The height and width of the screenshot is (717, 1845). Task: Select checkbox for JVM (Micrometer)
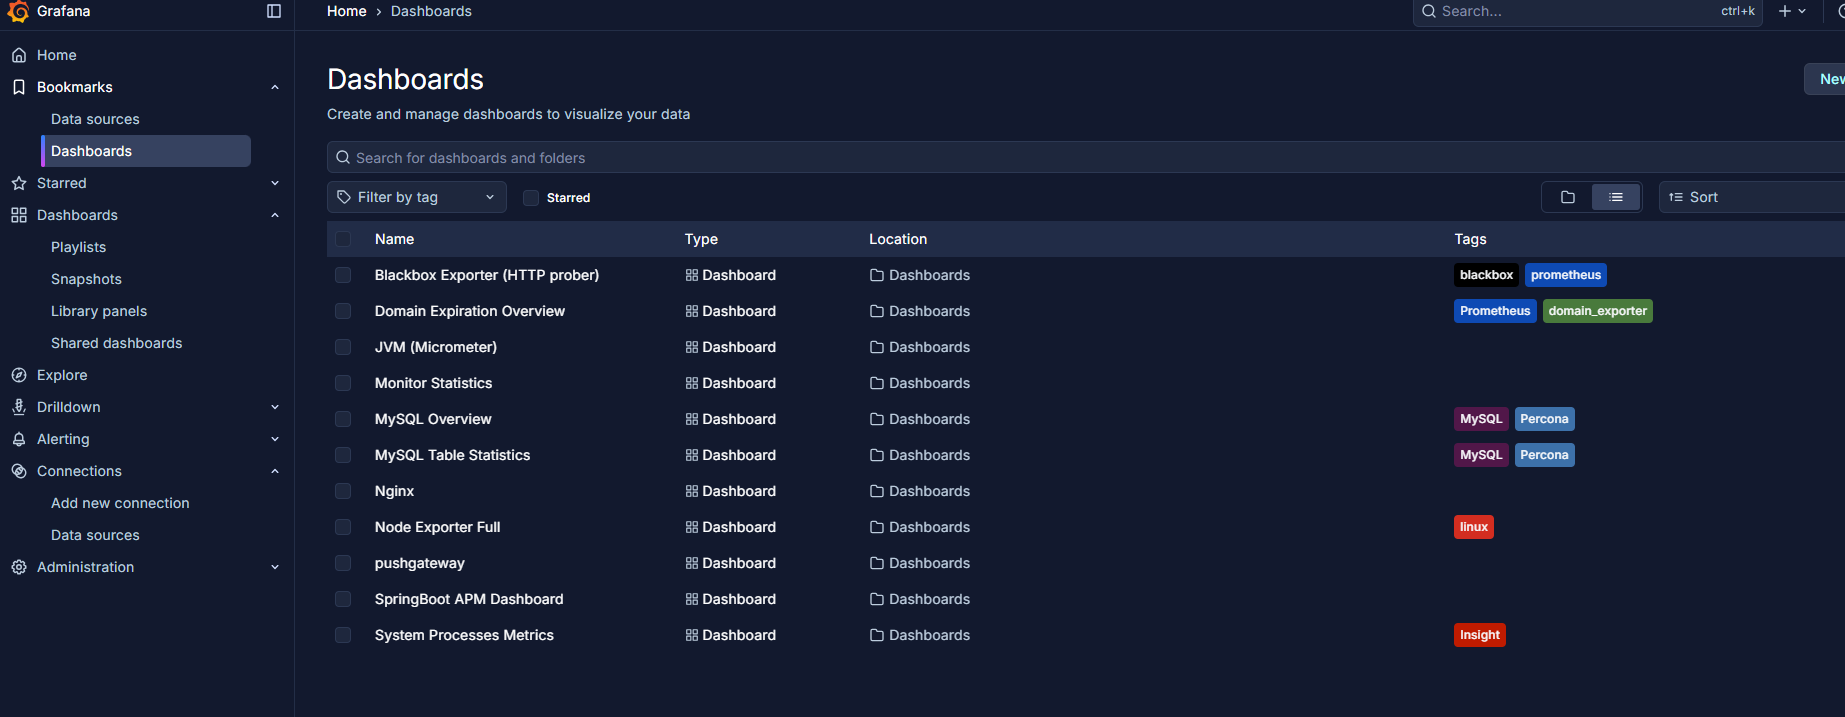tap(343, 347)
